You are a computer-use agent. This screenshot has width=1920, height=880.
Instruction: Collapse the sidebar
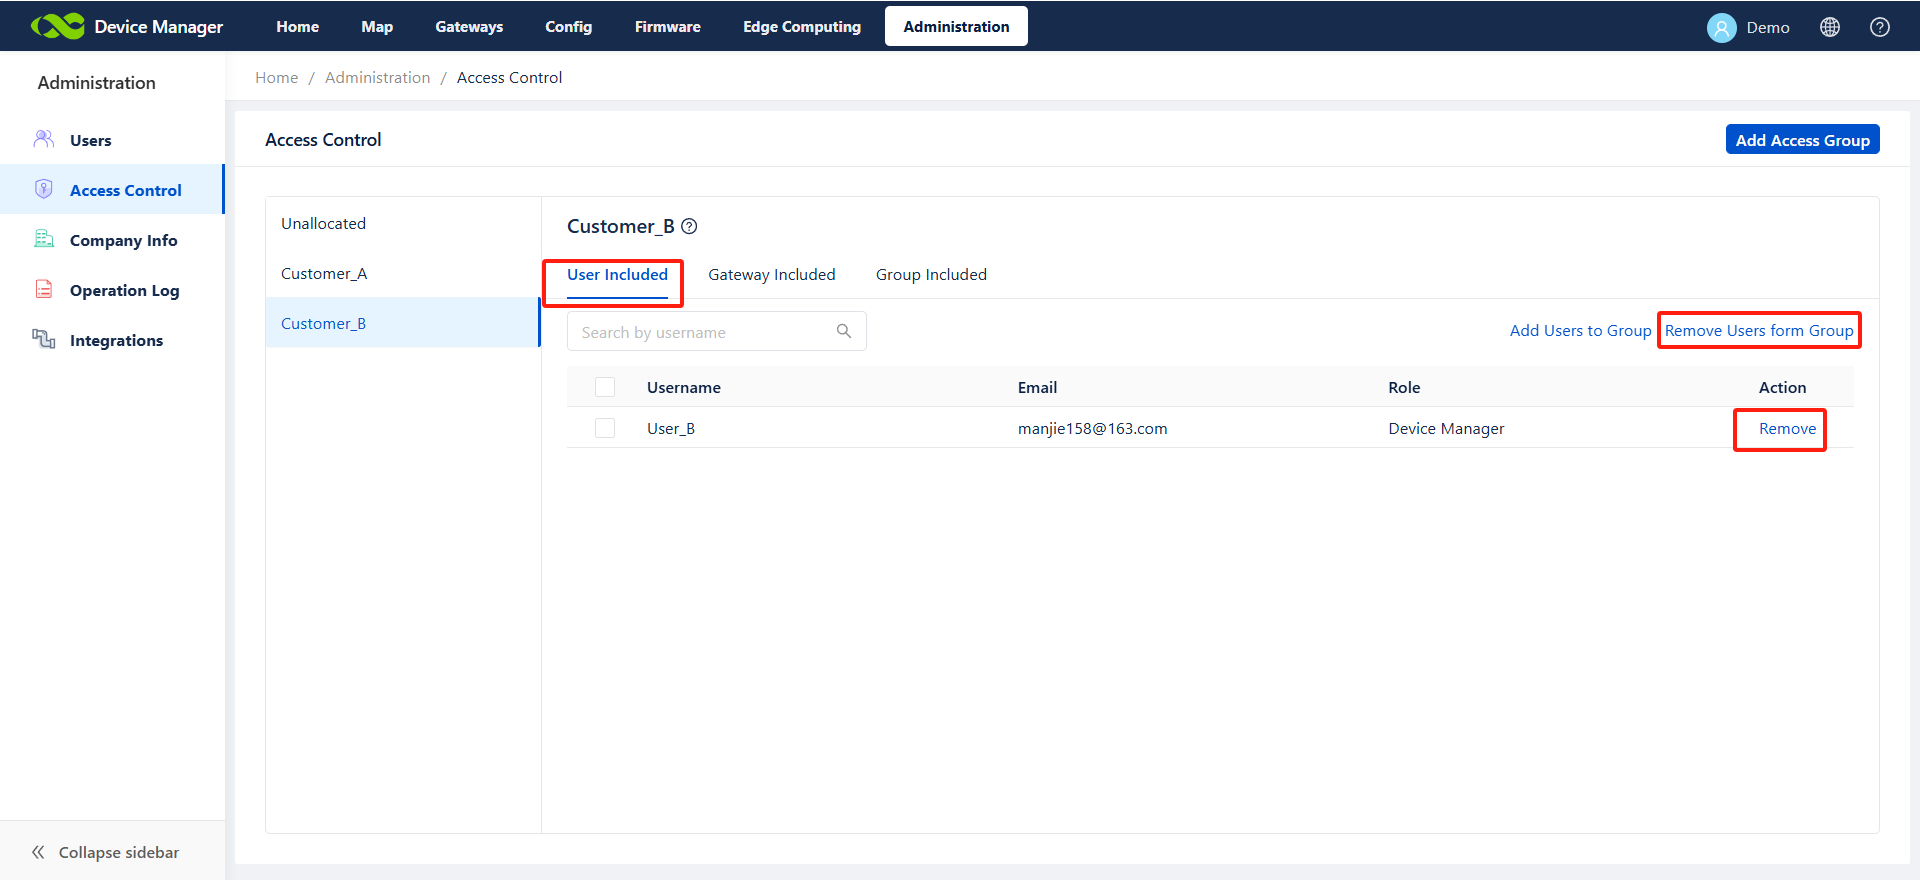(x=106, y=852)
